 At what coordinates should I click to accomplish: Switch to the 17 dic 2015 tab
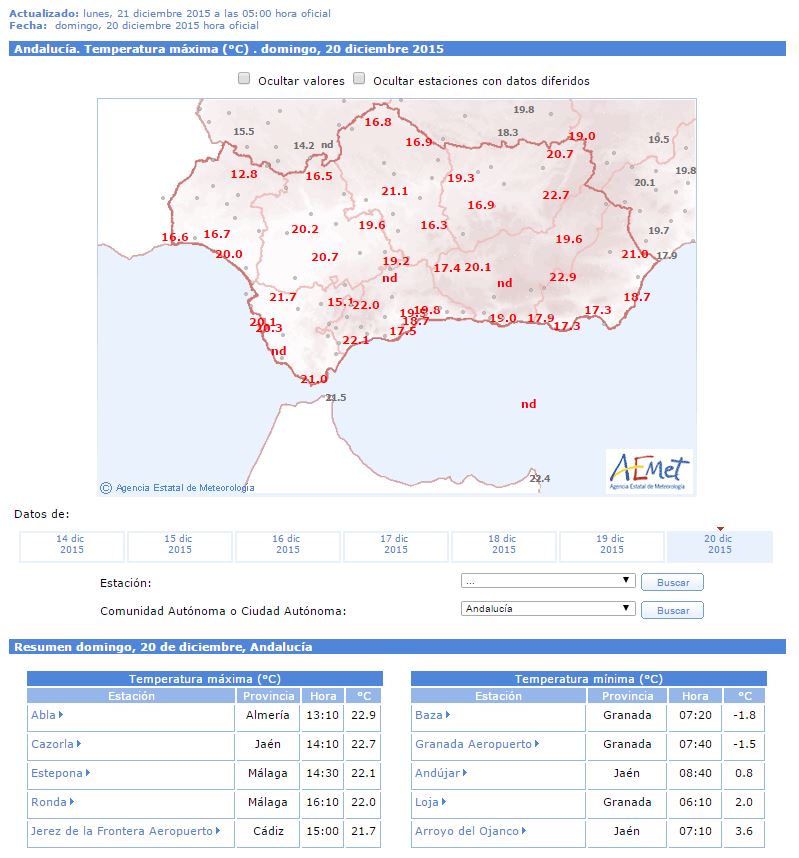[396, 545]
